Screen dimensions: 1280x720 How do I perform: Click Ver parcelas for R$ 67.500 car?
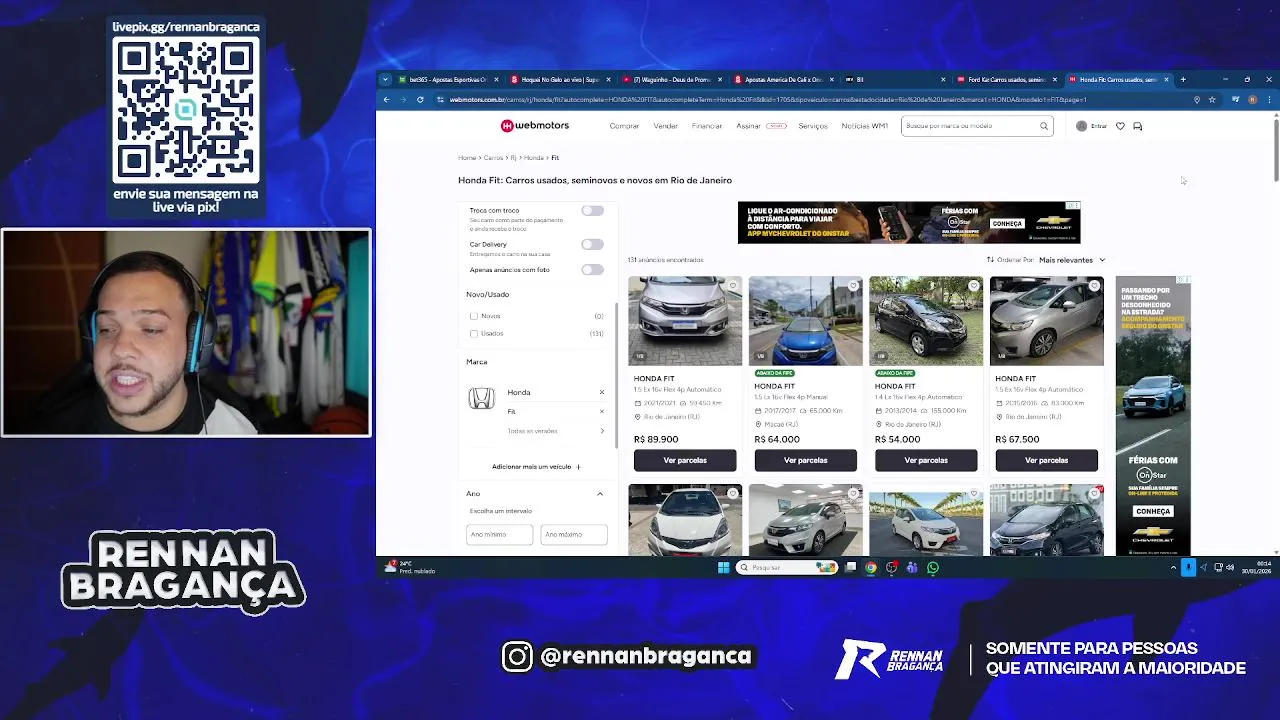1046,460
